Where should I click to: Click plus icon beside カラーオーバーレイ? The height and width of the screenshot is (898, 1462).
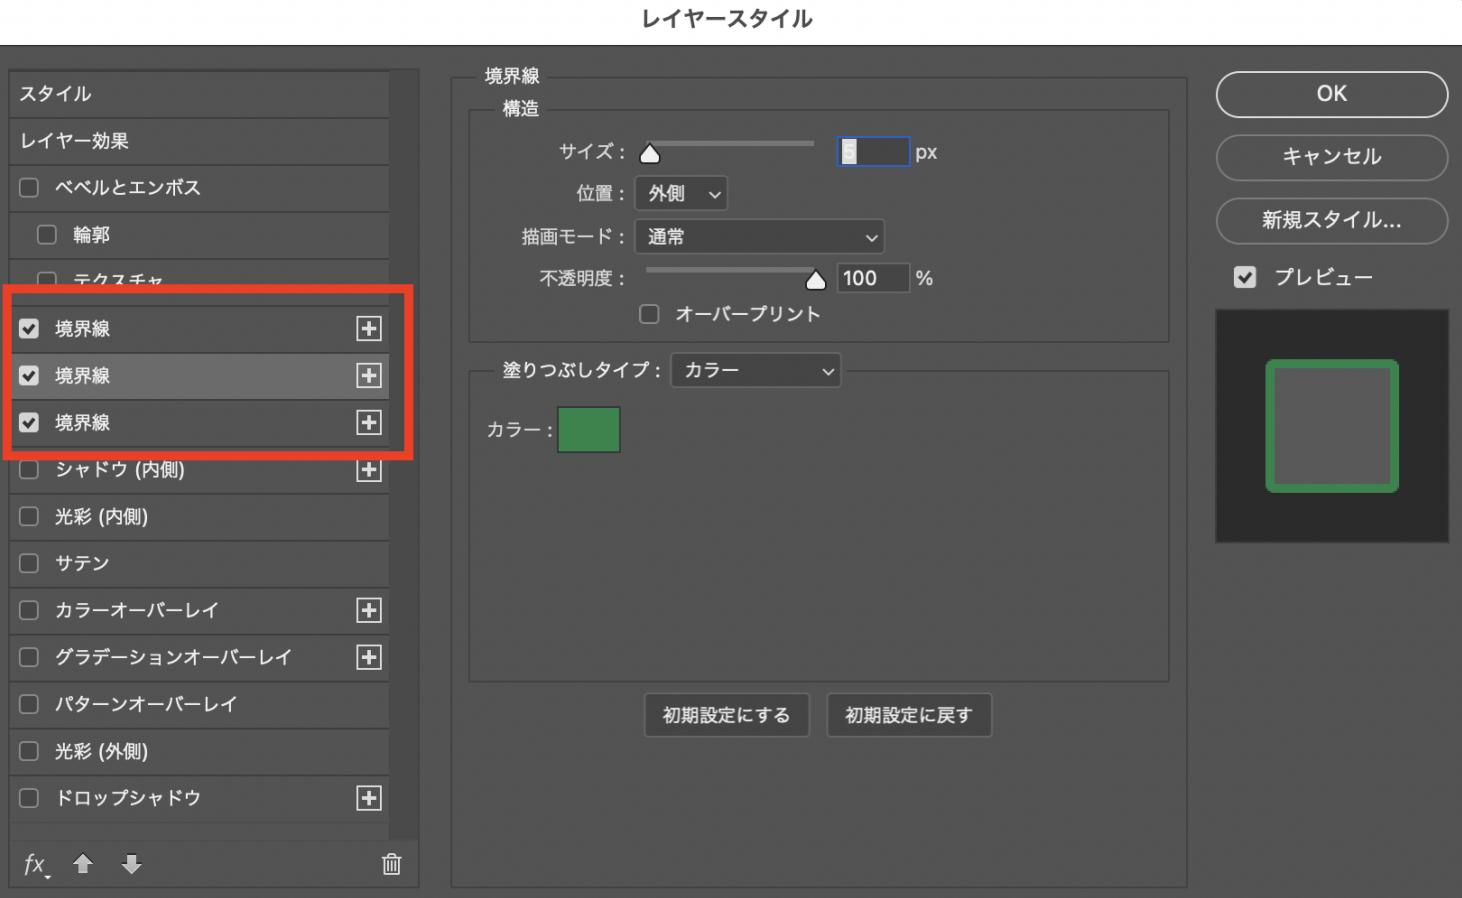(x=369, y=610)
